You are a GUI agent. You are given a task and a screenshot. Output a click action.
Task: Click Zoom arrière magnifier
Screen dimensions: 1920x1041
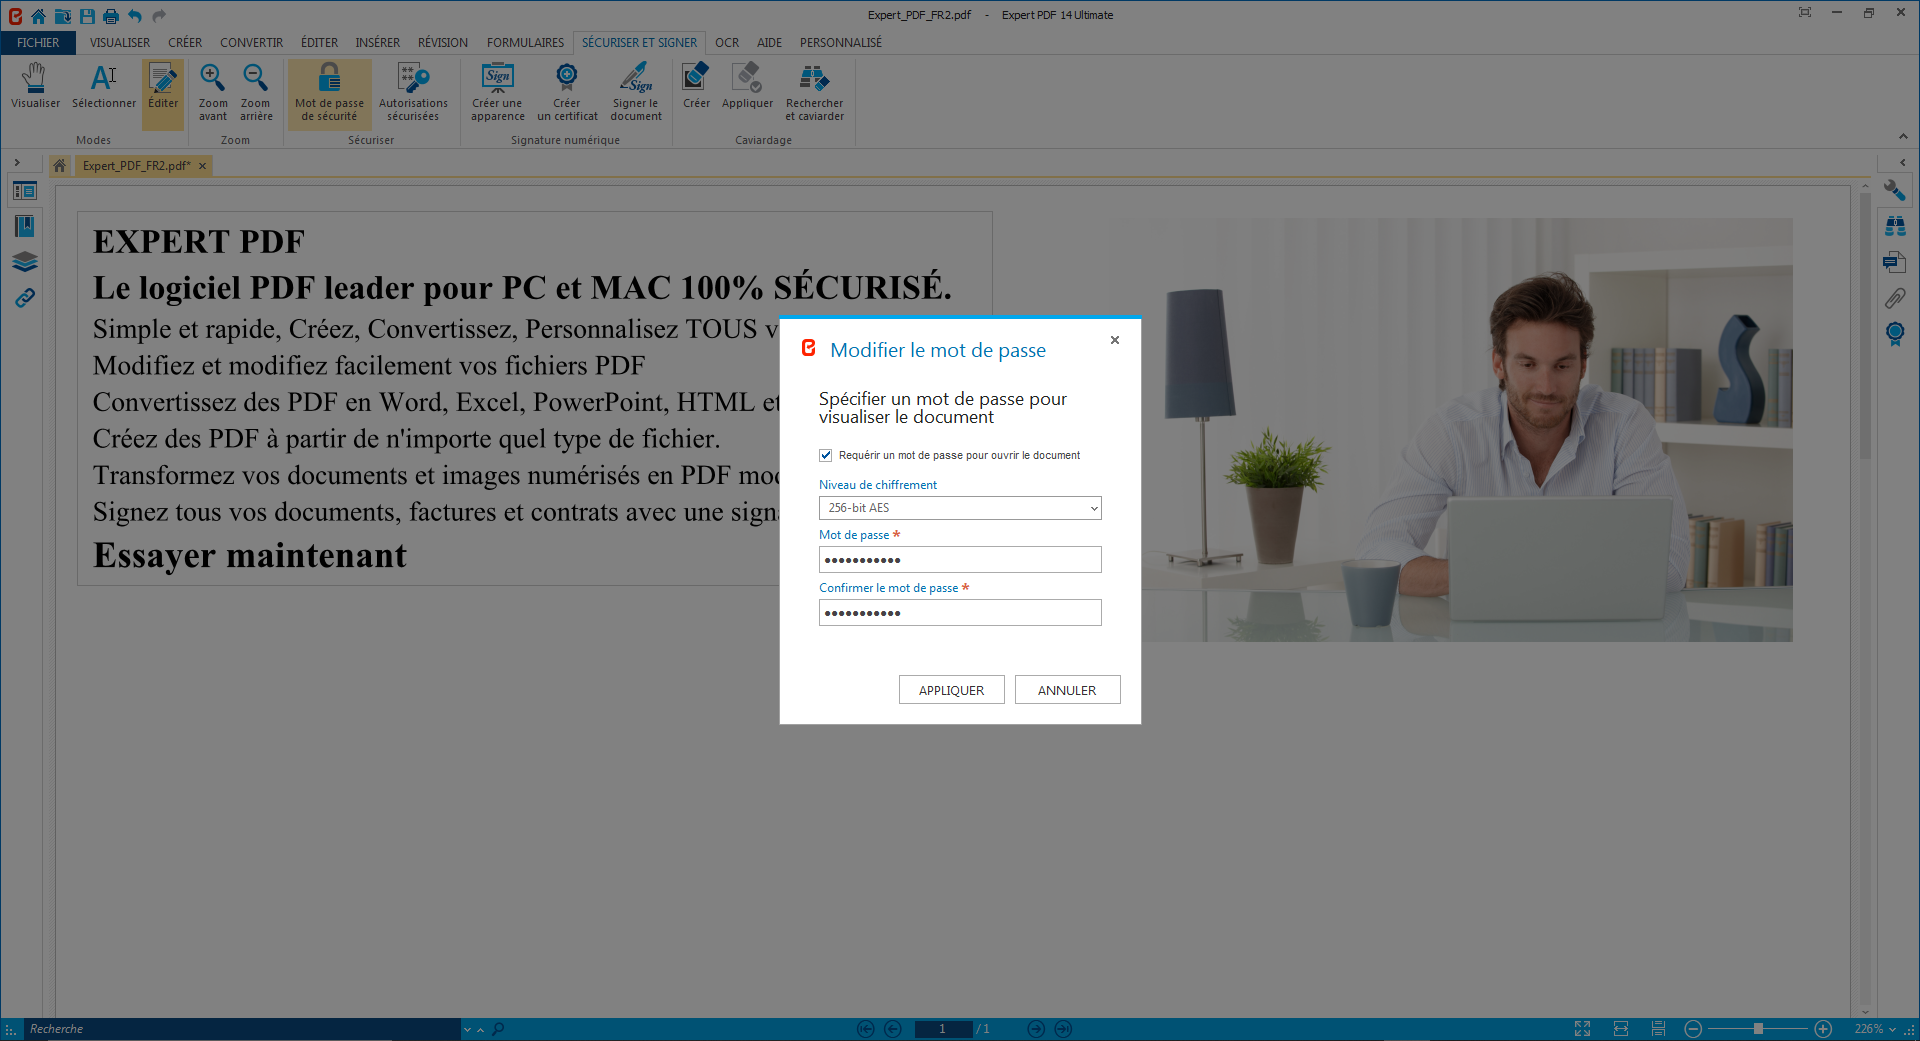tap(256, 92)
